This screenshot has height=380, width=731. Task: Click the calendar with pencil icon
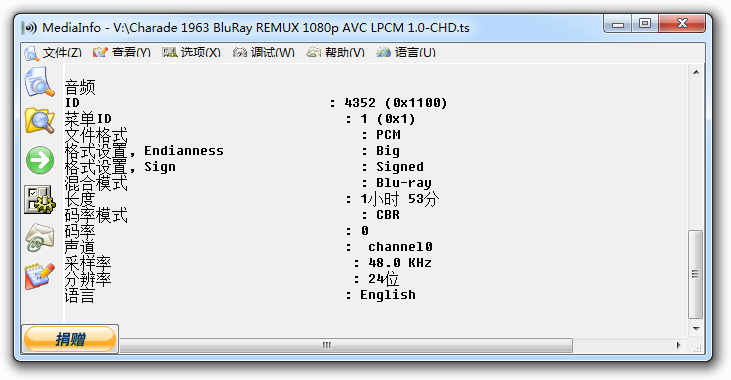39,276
